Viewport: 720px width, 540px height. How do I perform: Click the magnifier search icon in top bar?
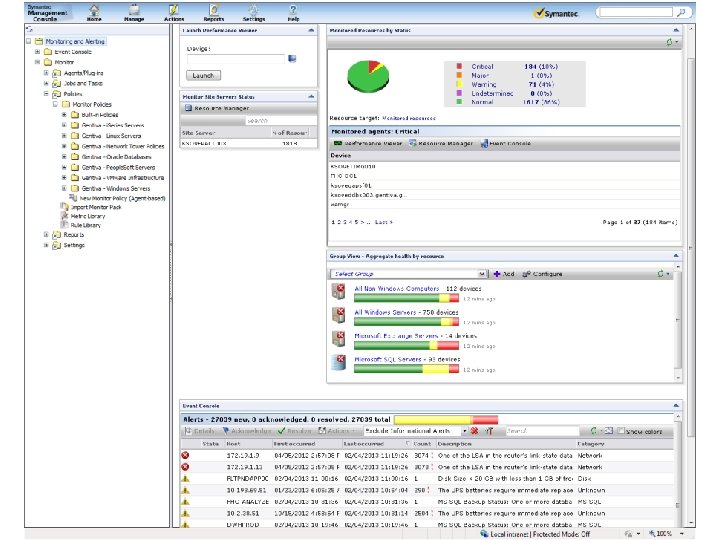point(681,12)
